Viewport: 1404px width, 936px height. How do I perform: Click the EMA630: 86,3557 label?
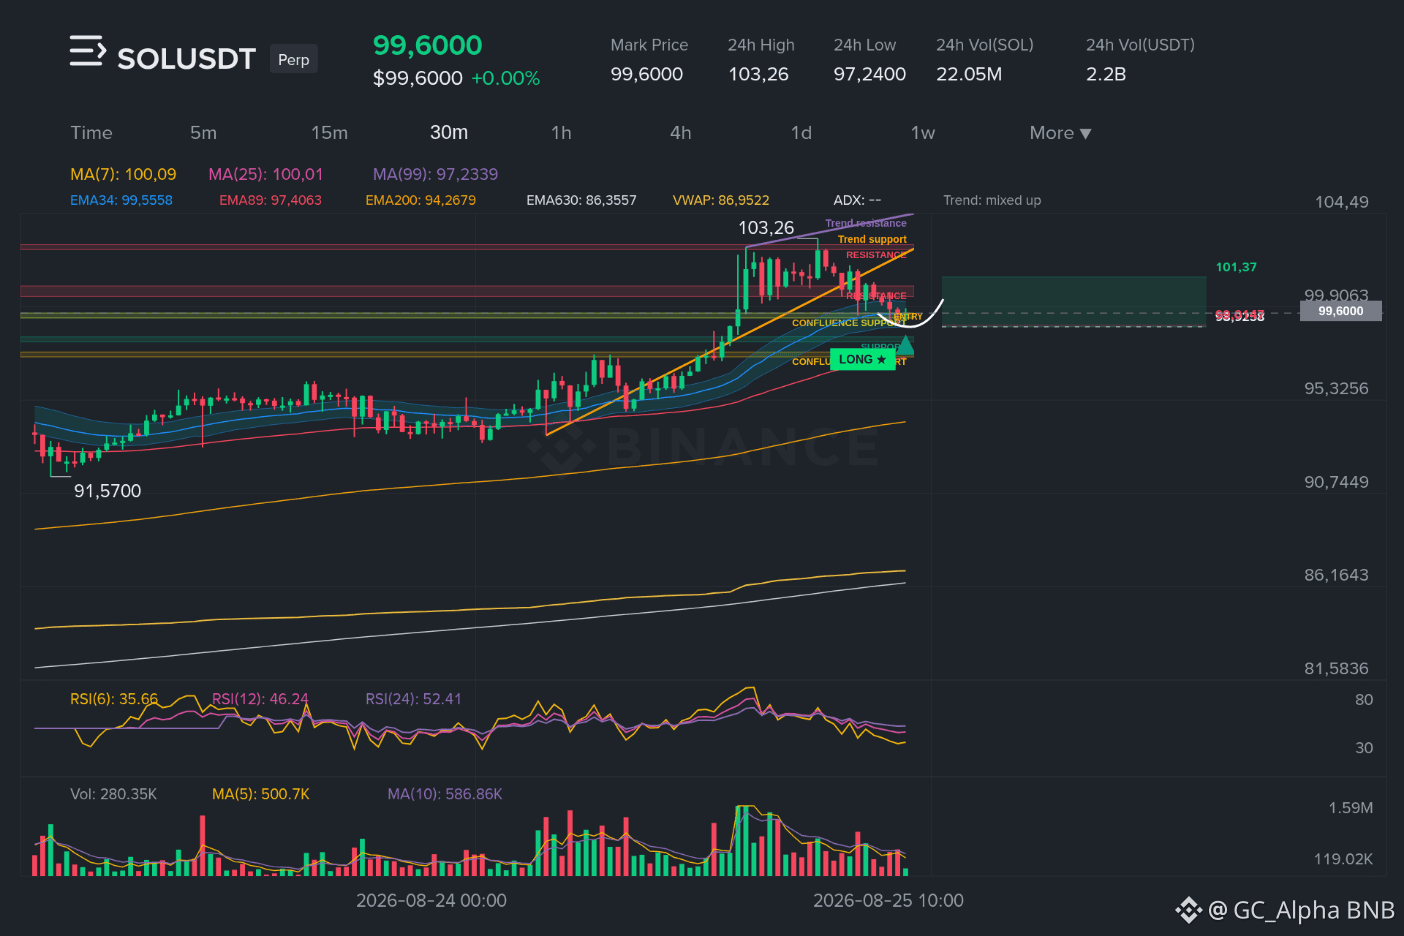click(581, 200)
